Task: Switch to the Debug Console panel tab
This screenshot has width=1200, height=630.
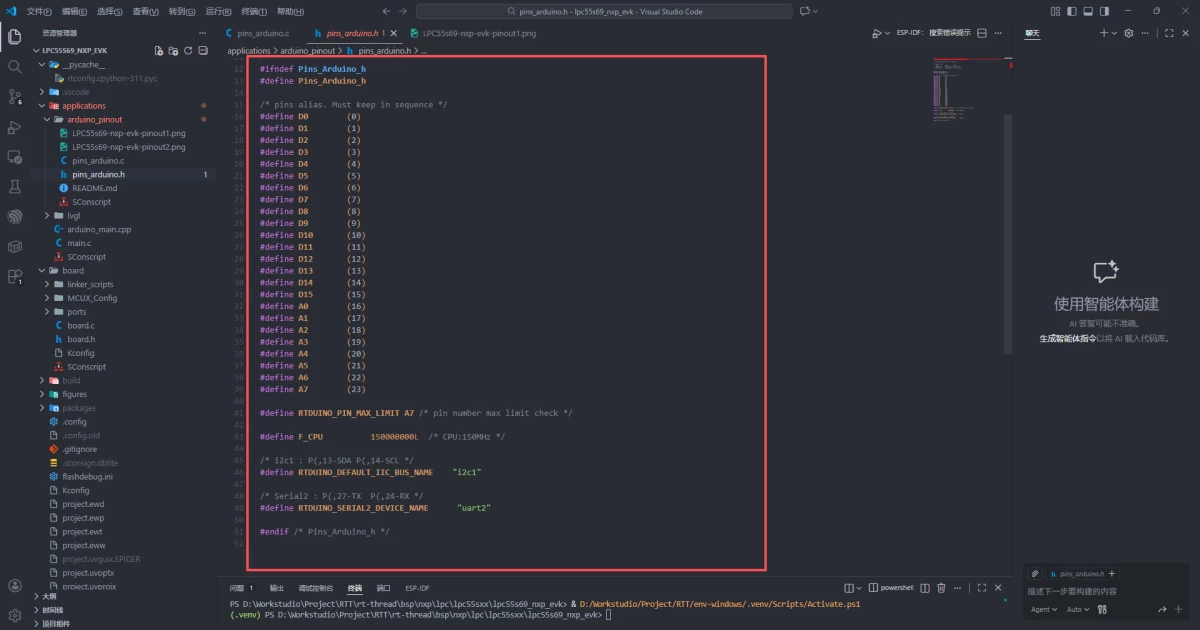Action: click(x=316, y=588)
